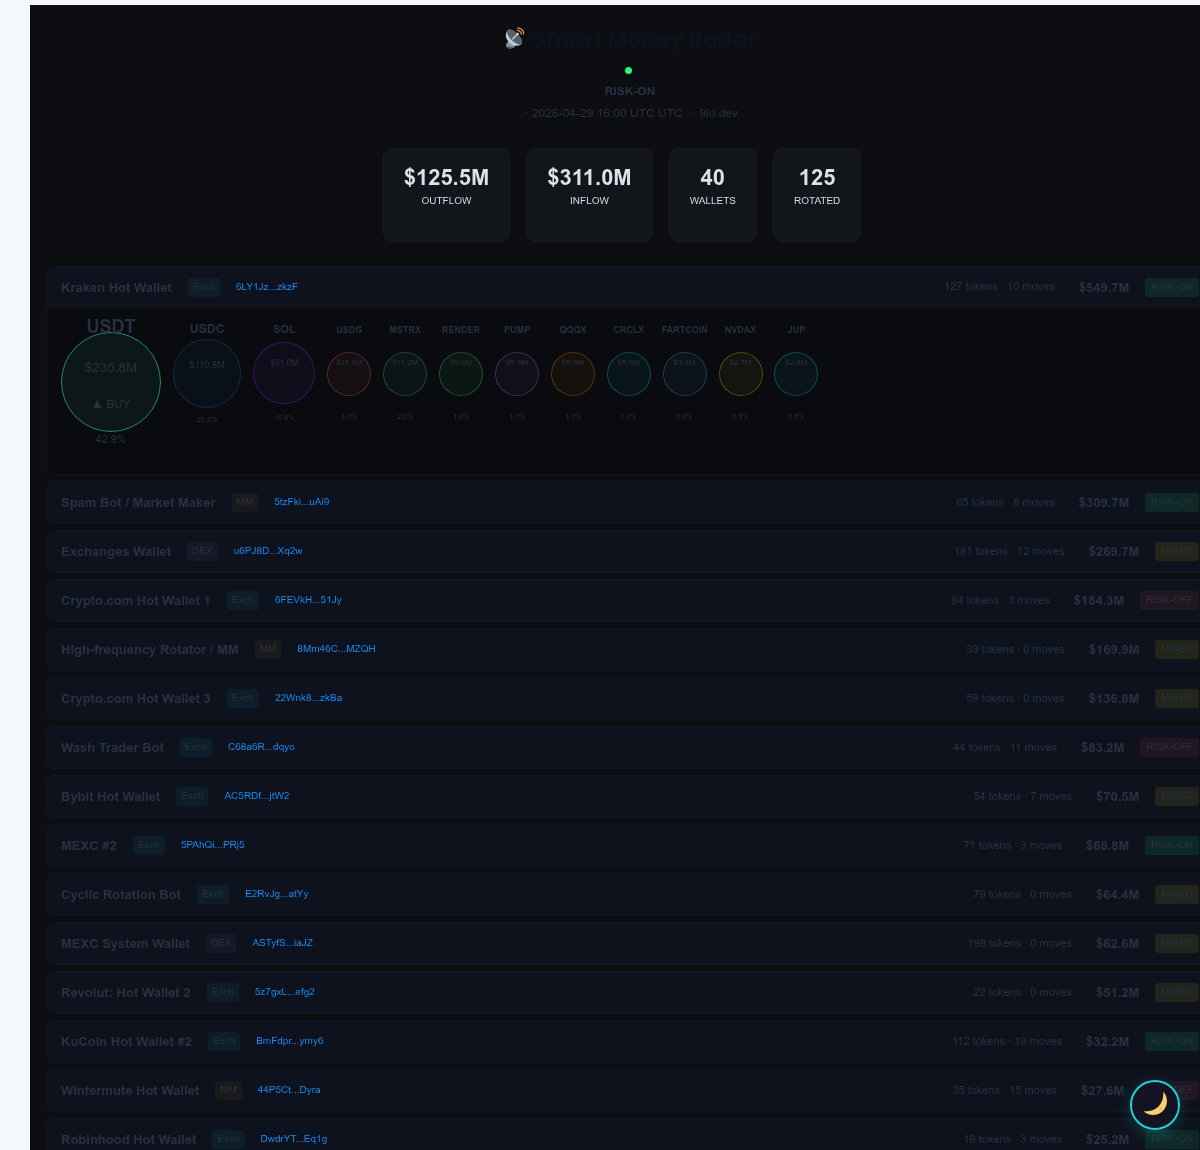1200x1150 pixels.
Task: Open address link 5tzFki...uAi9
Action: pyautogui.click(x=302, y=502)
